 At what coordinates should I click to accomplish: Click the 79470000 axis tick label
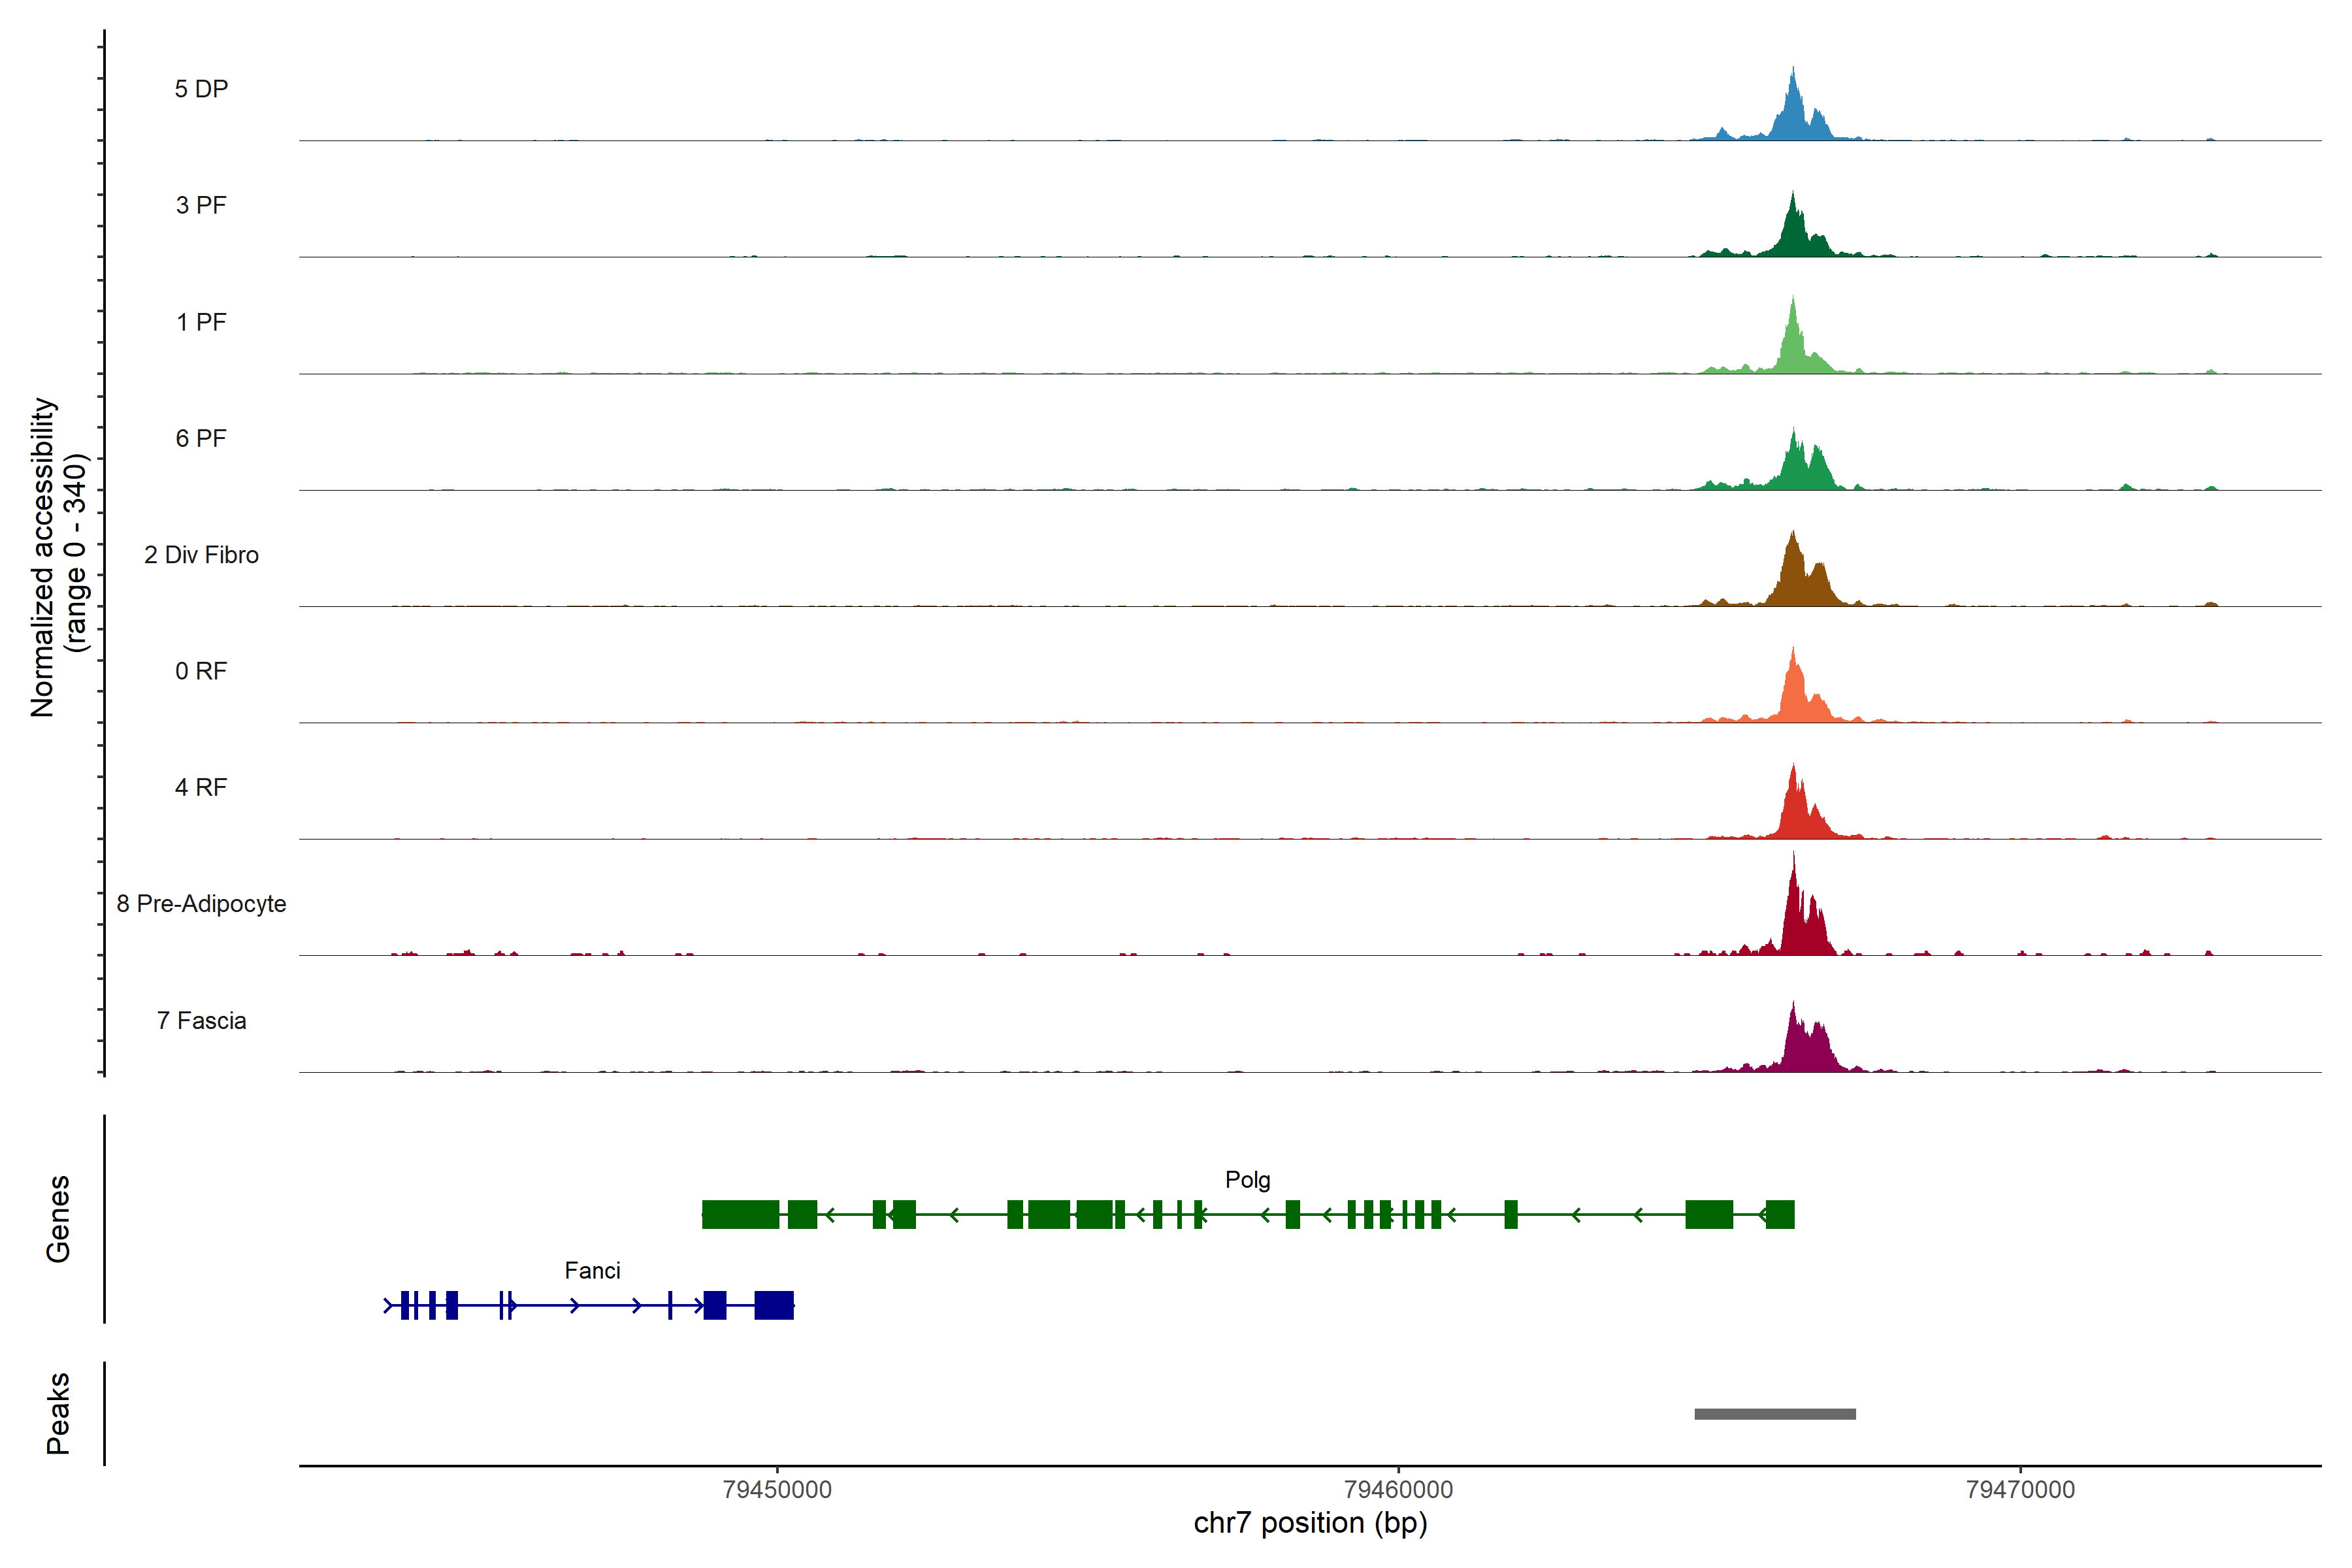coord(2020,1489)
